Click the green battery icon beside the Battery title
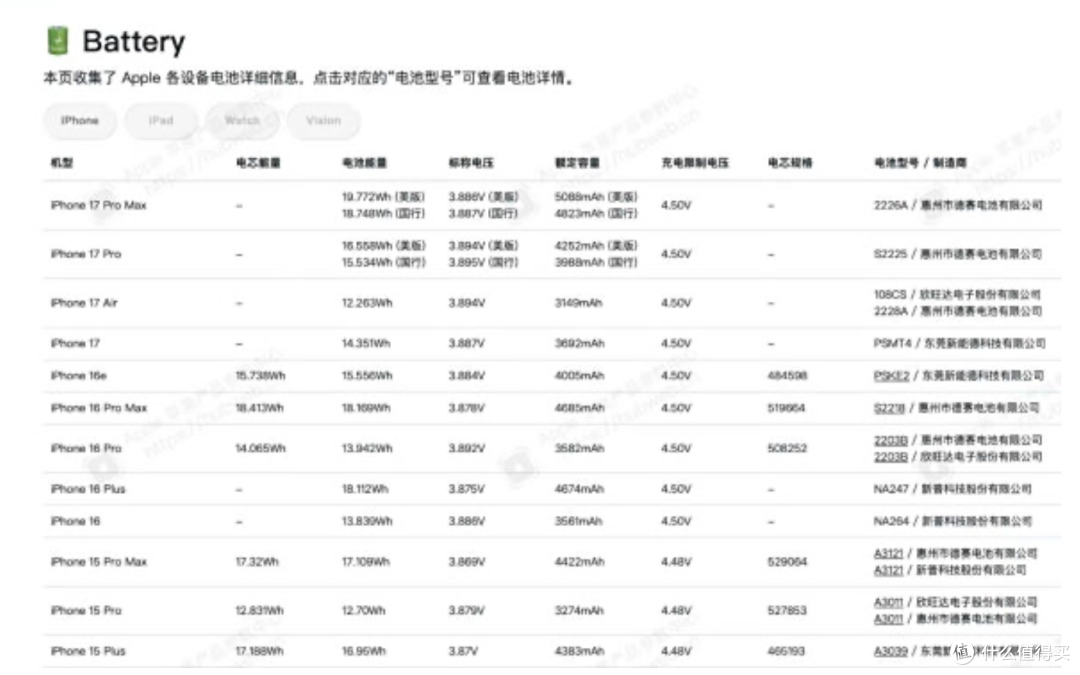1080x675 pixels. [58, 40]
